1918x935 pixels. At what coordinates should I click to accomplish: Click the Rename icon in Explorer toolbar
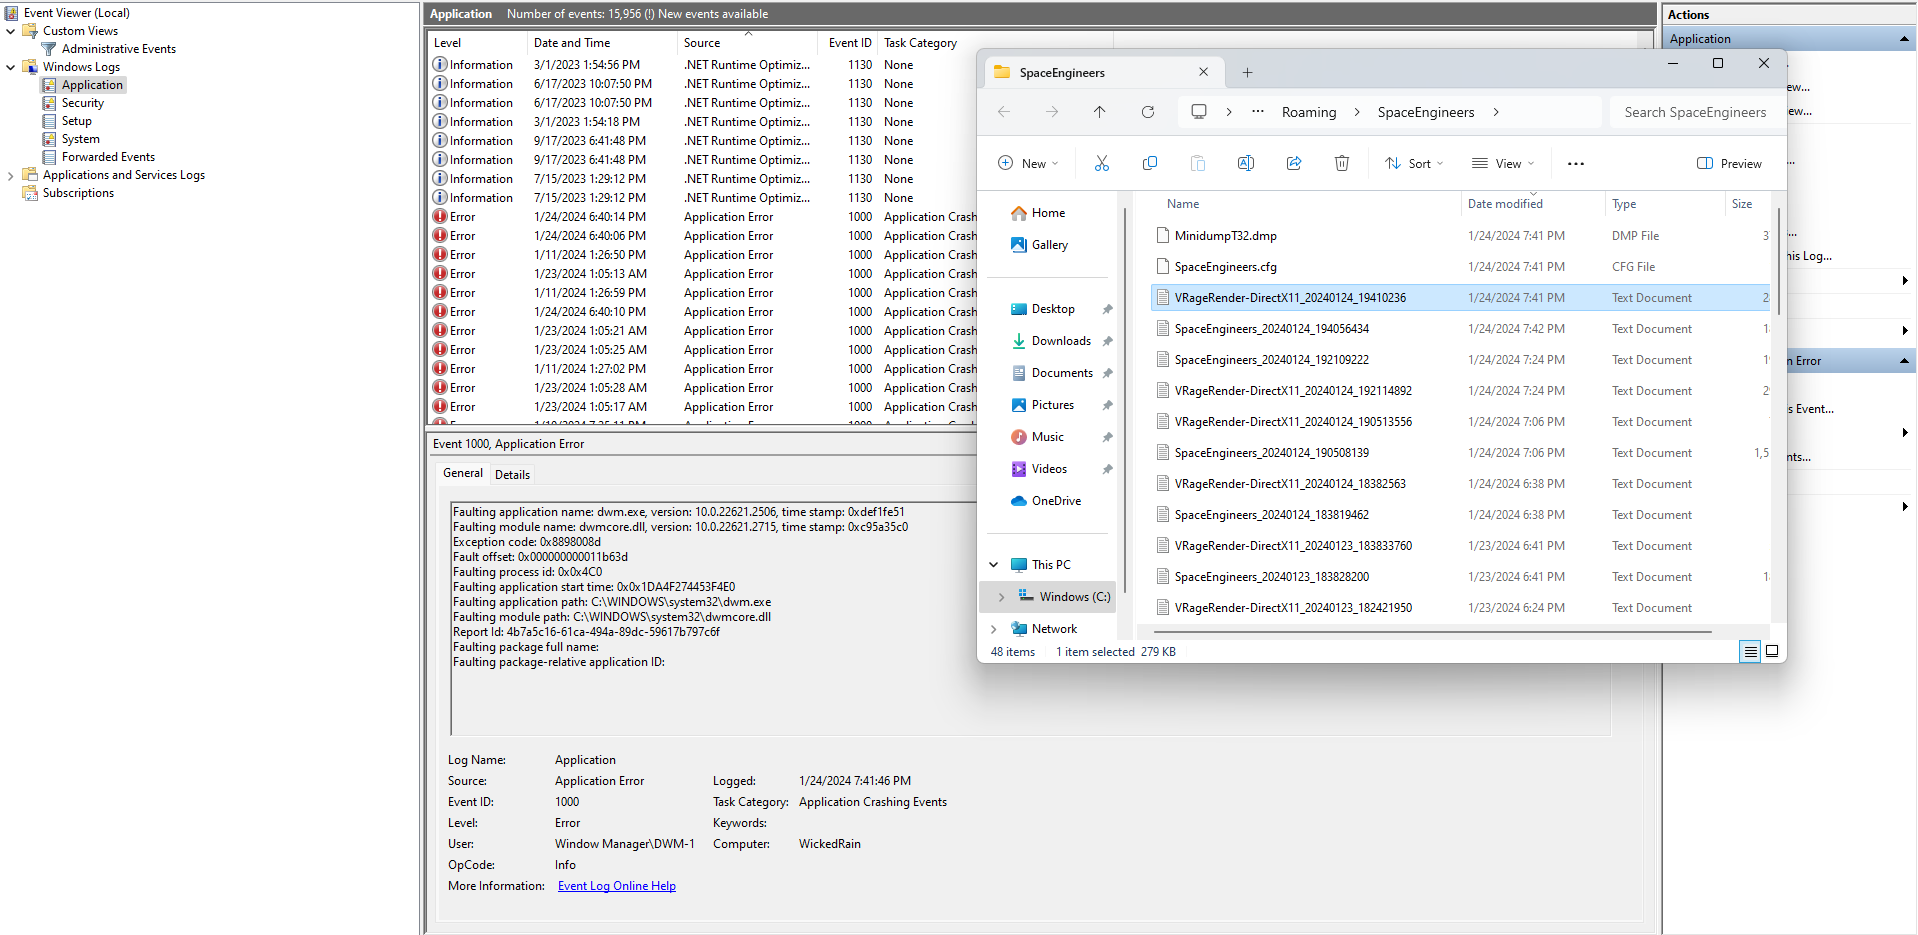coord(1245,164)
